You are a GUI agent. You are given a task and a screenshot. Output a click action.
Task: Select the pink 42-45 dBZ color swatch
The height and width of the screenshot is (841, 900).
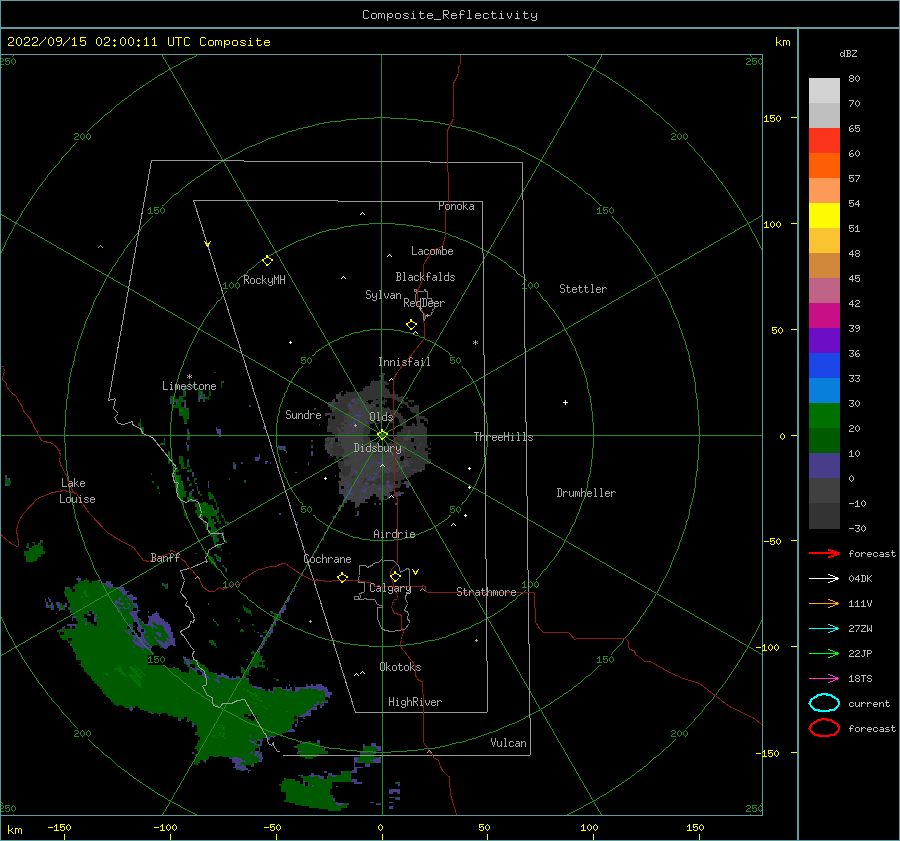pyautogui.click(x=824, y=291)
